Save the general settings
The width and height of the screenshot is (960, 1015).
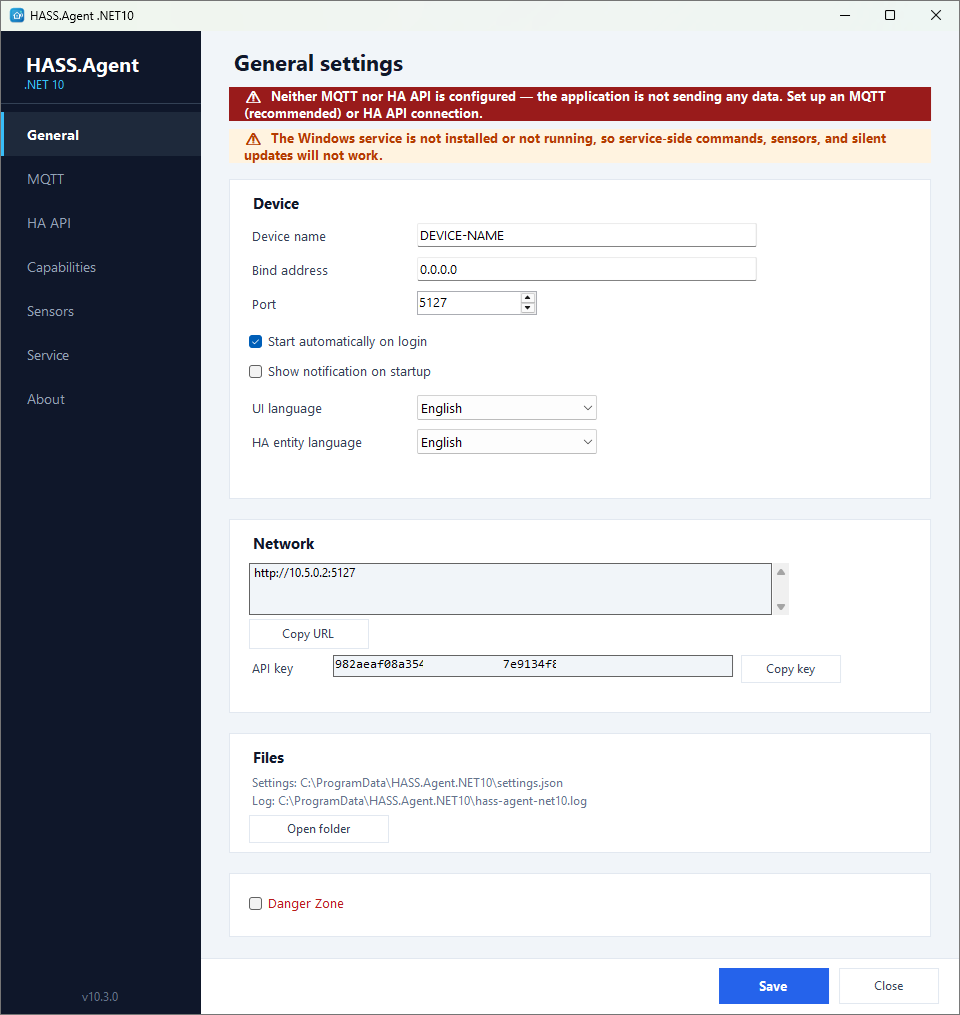click(x=774, y=986)
